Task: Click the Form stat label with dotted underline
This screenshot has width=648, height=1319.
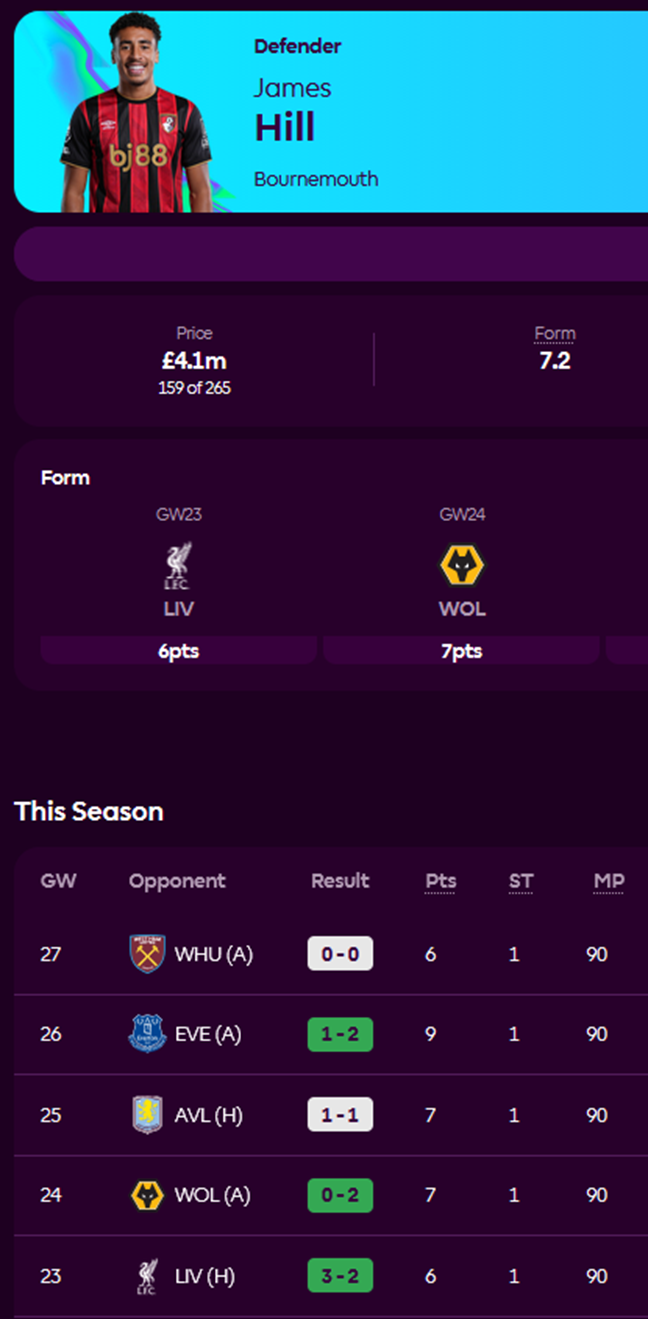Action: coord(555,334)
